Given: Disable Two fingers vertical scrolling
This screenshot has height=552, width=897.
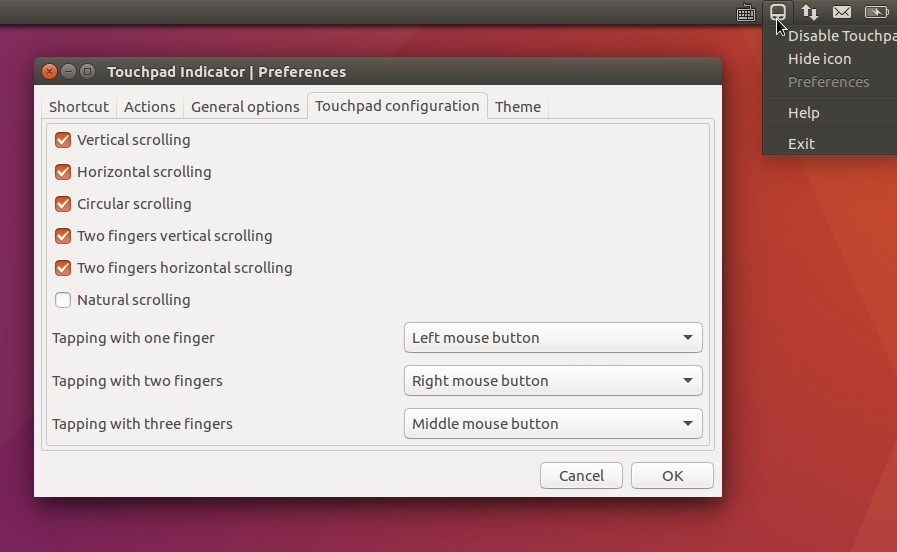Looking at the screenshot, I should pyautogui.click(x=63, y=236).
